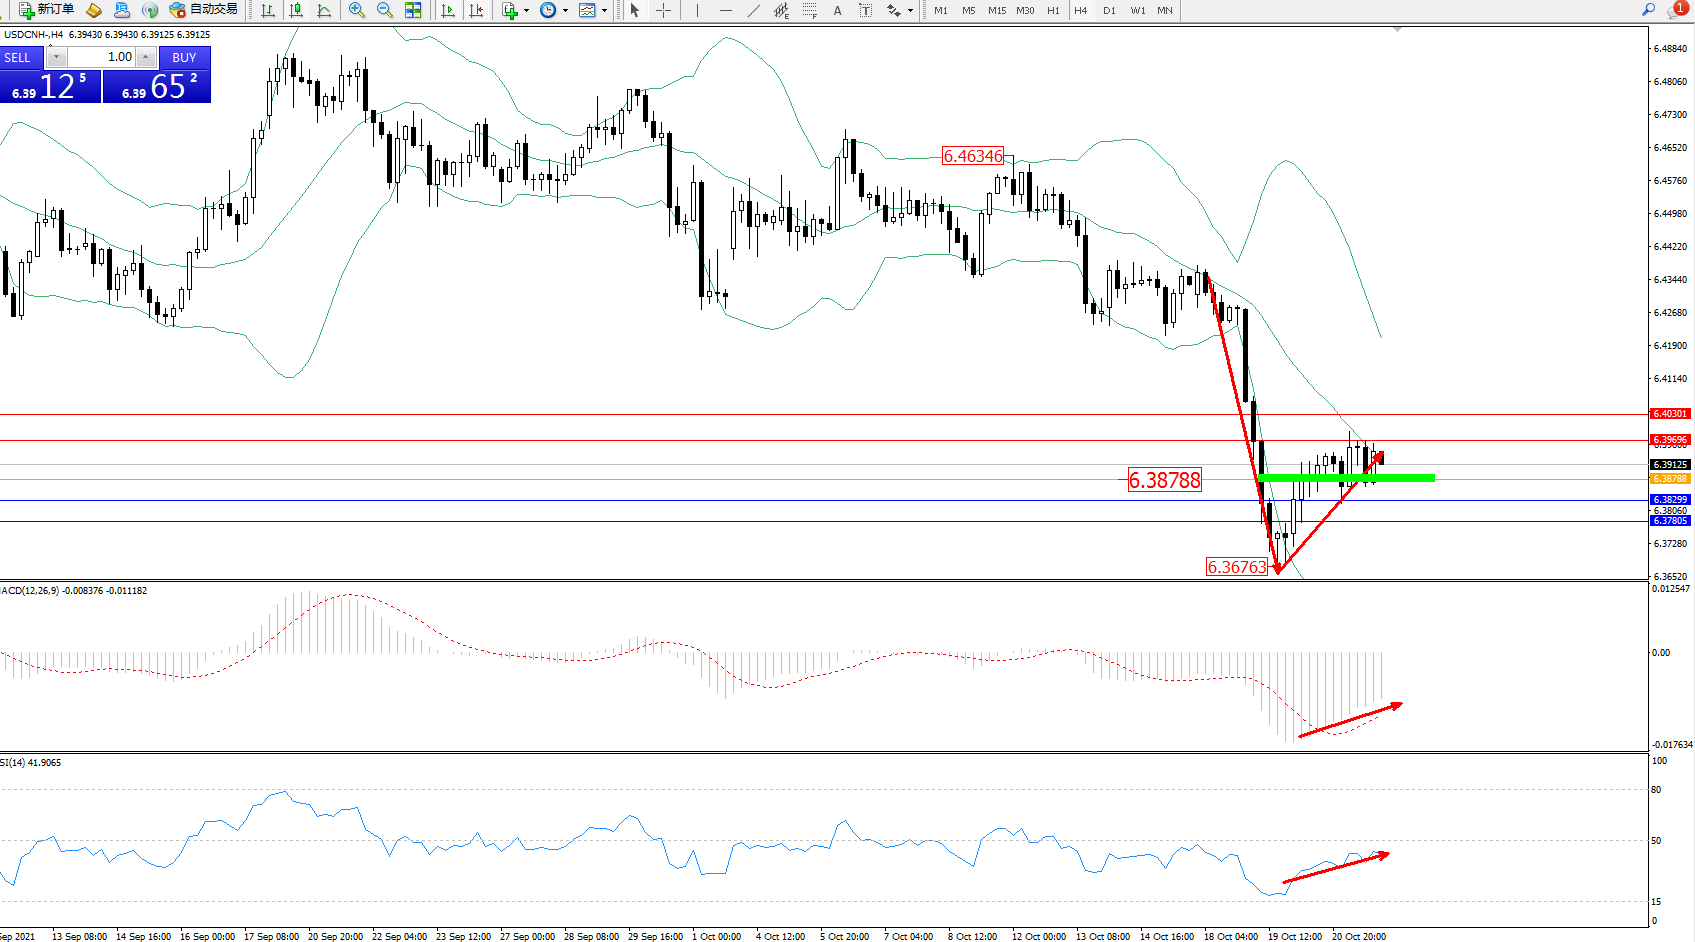Viewport: 1695px width, 942px height.
Task: Click the green horizontal level at 6.38788
Action: click(1400, 478)
